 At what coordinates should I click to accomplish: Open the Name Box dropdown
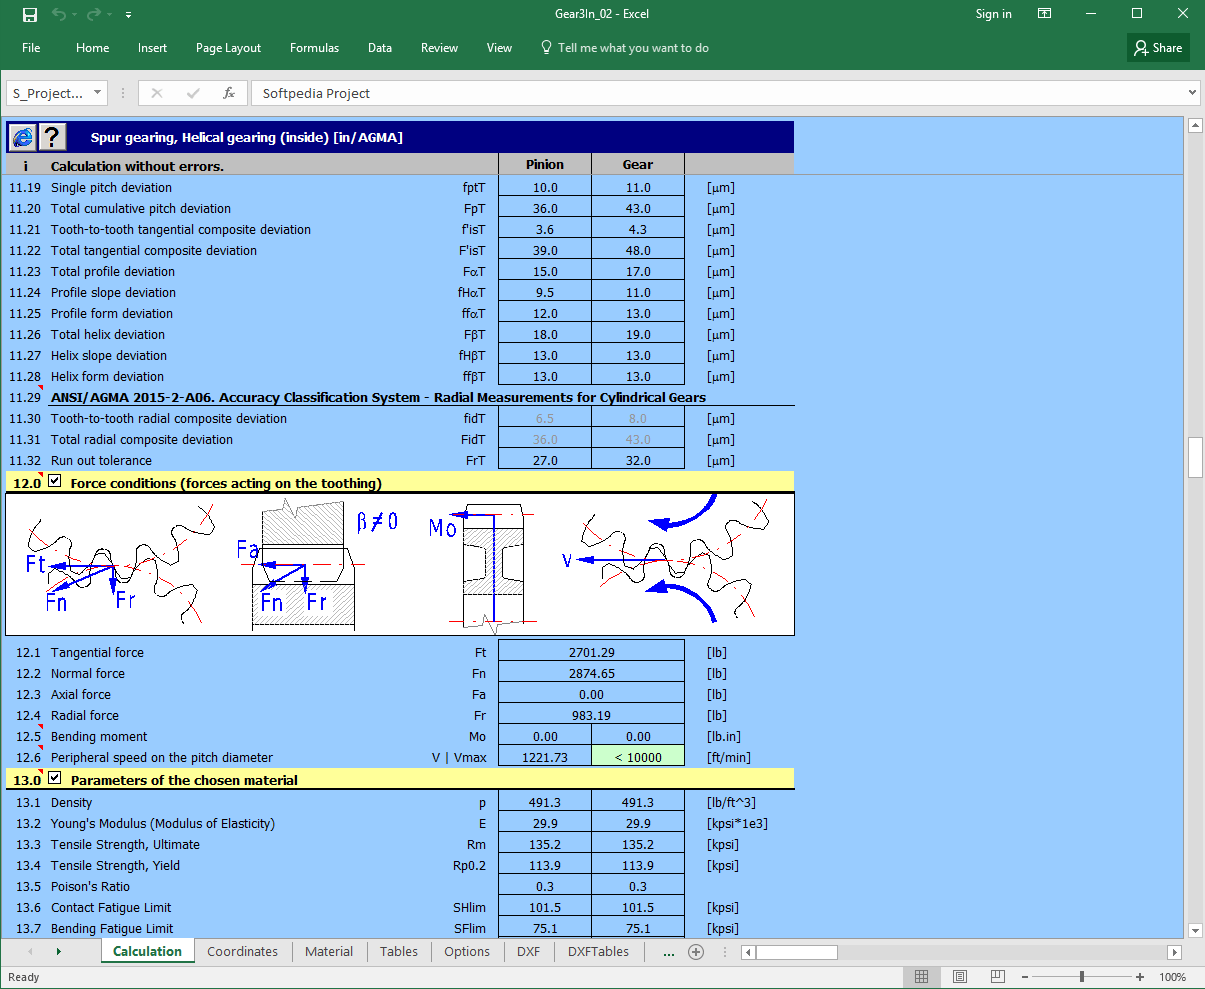coord(97,92)
